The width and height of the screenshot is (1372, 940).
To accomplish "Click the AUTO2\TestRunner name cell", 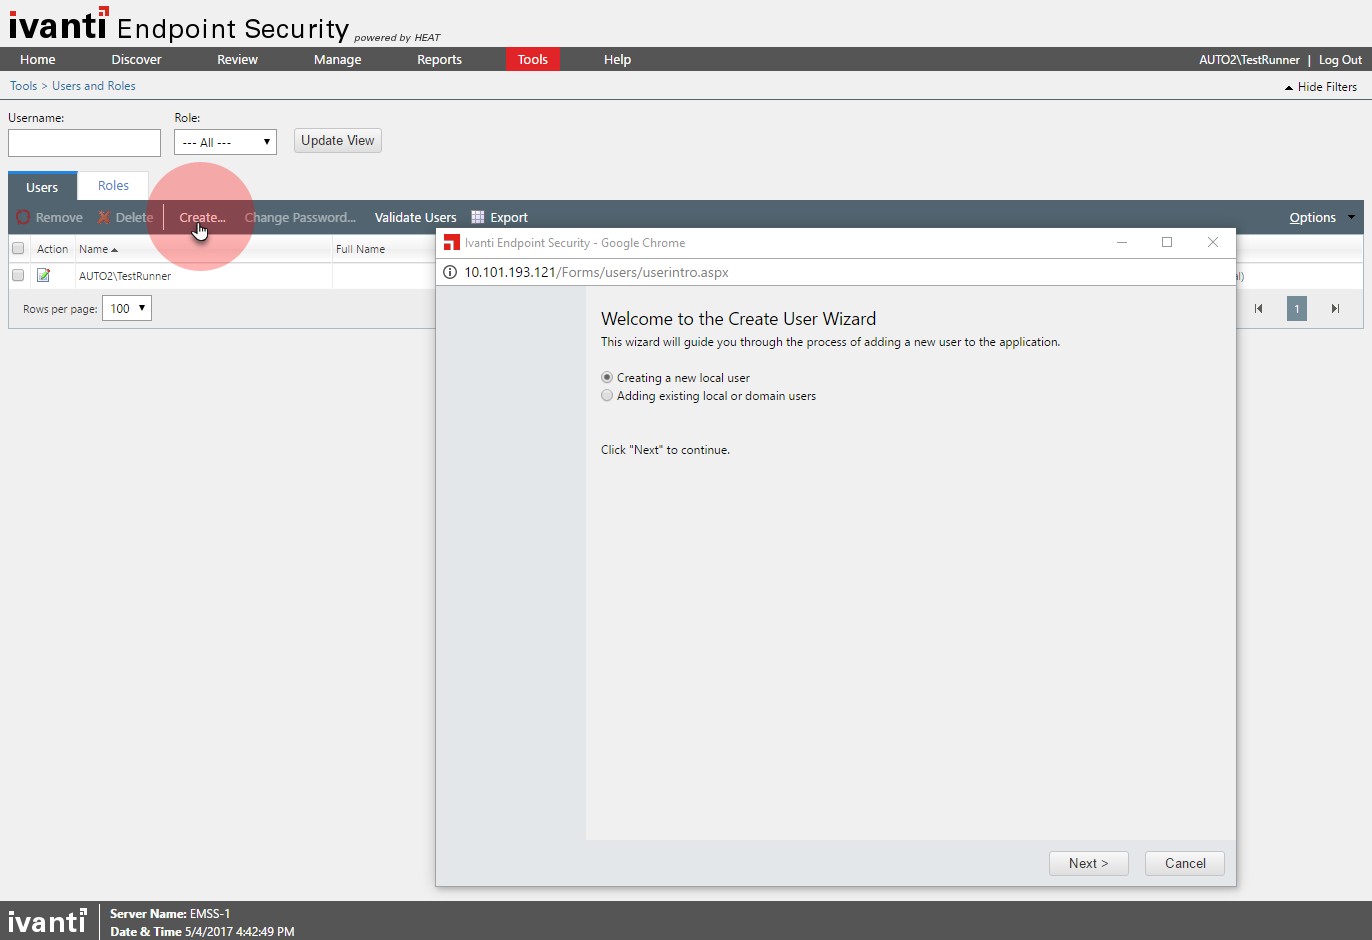I will coord(125,276).
